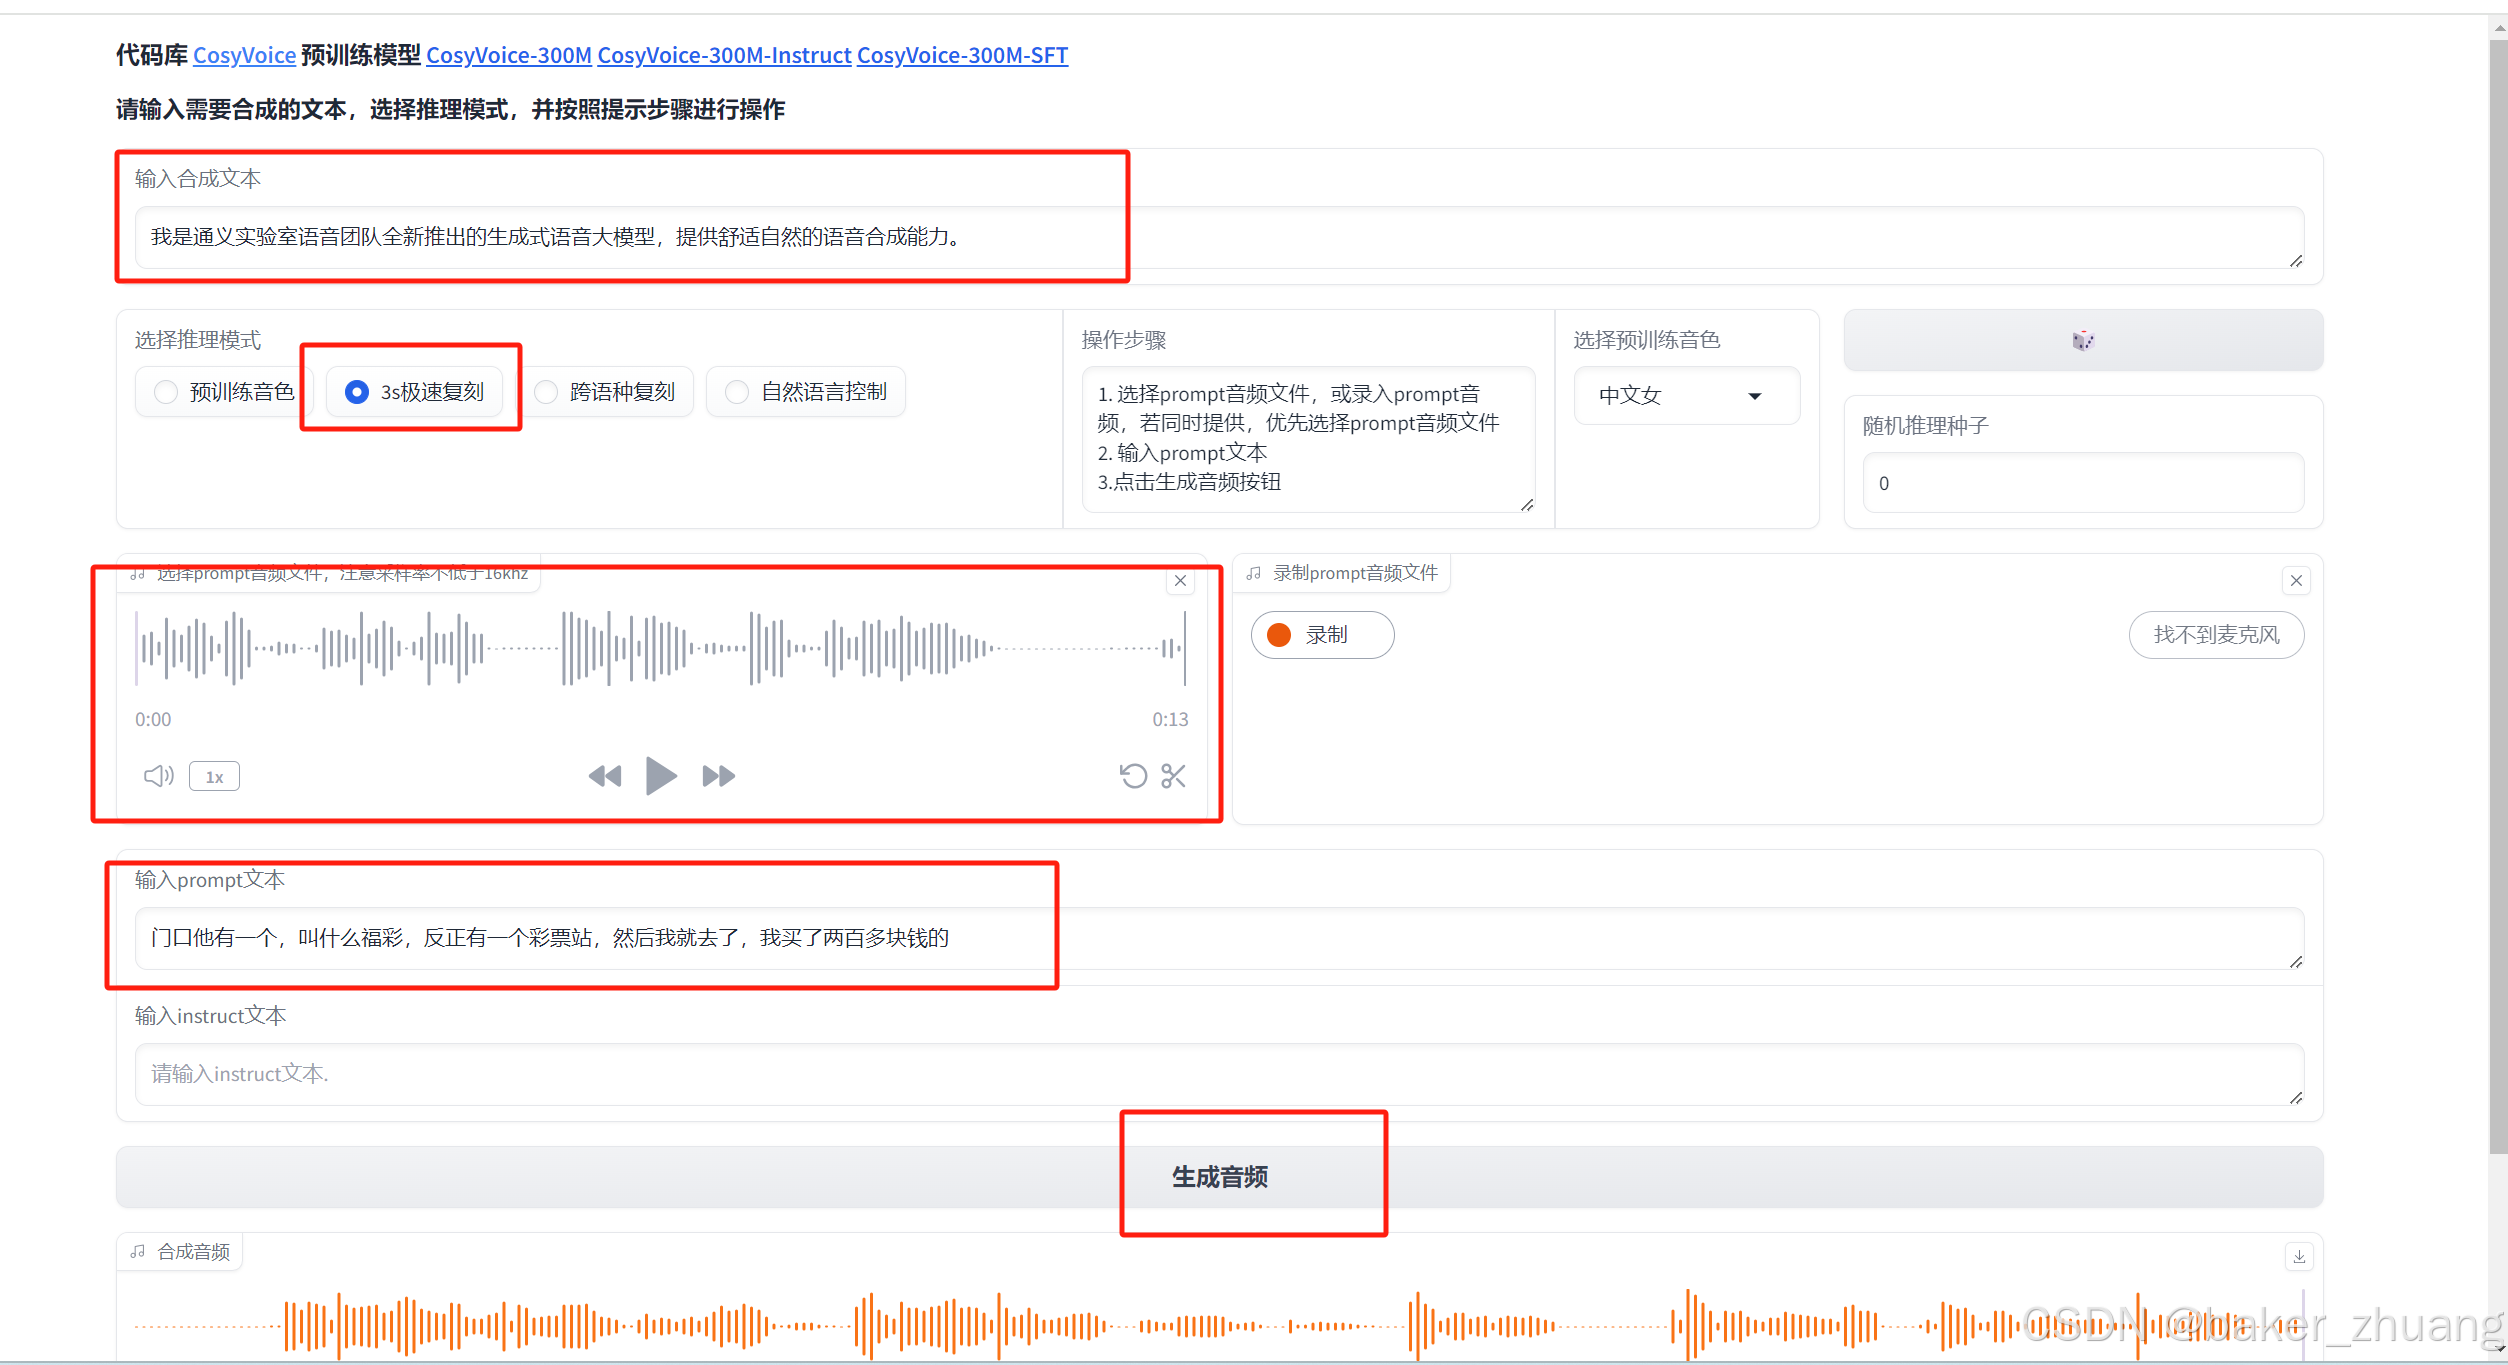Enable 自然语言控制 inference mode

click(737, 391)
